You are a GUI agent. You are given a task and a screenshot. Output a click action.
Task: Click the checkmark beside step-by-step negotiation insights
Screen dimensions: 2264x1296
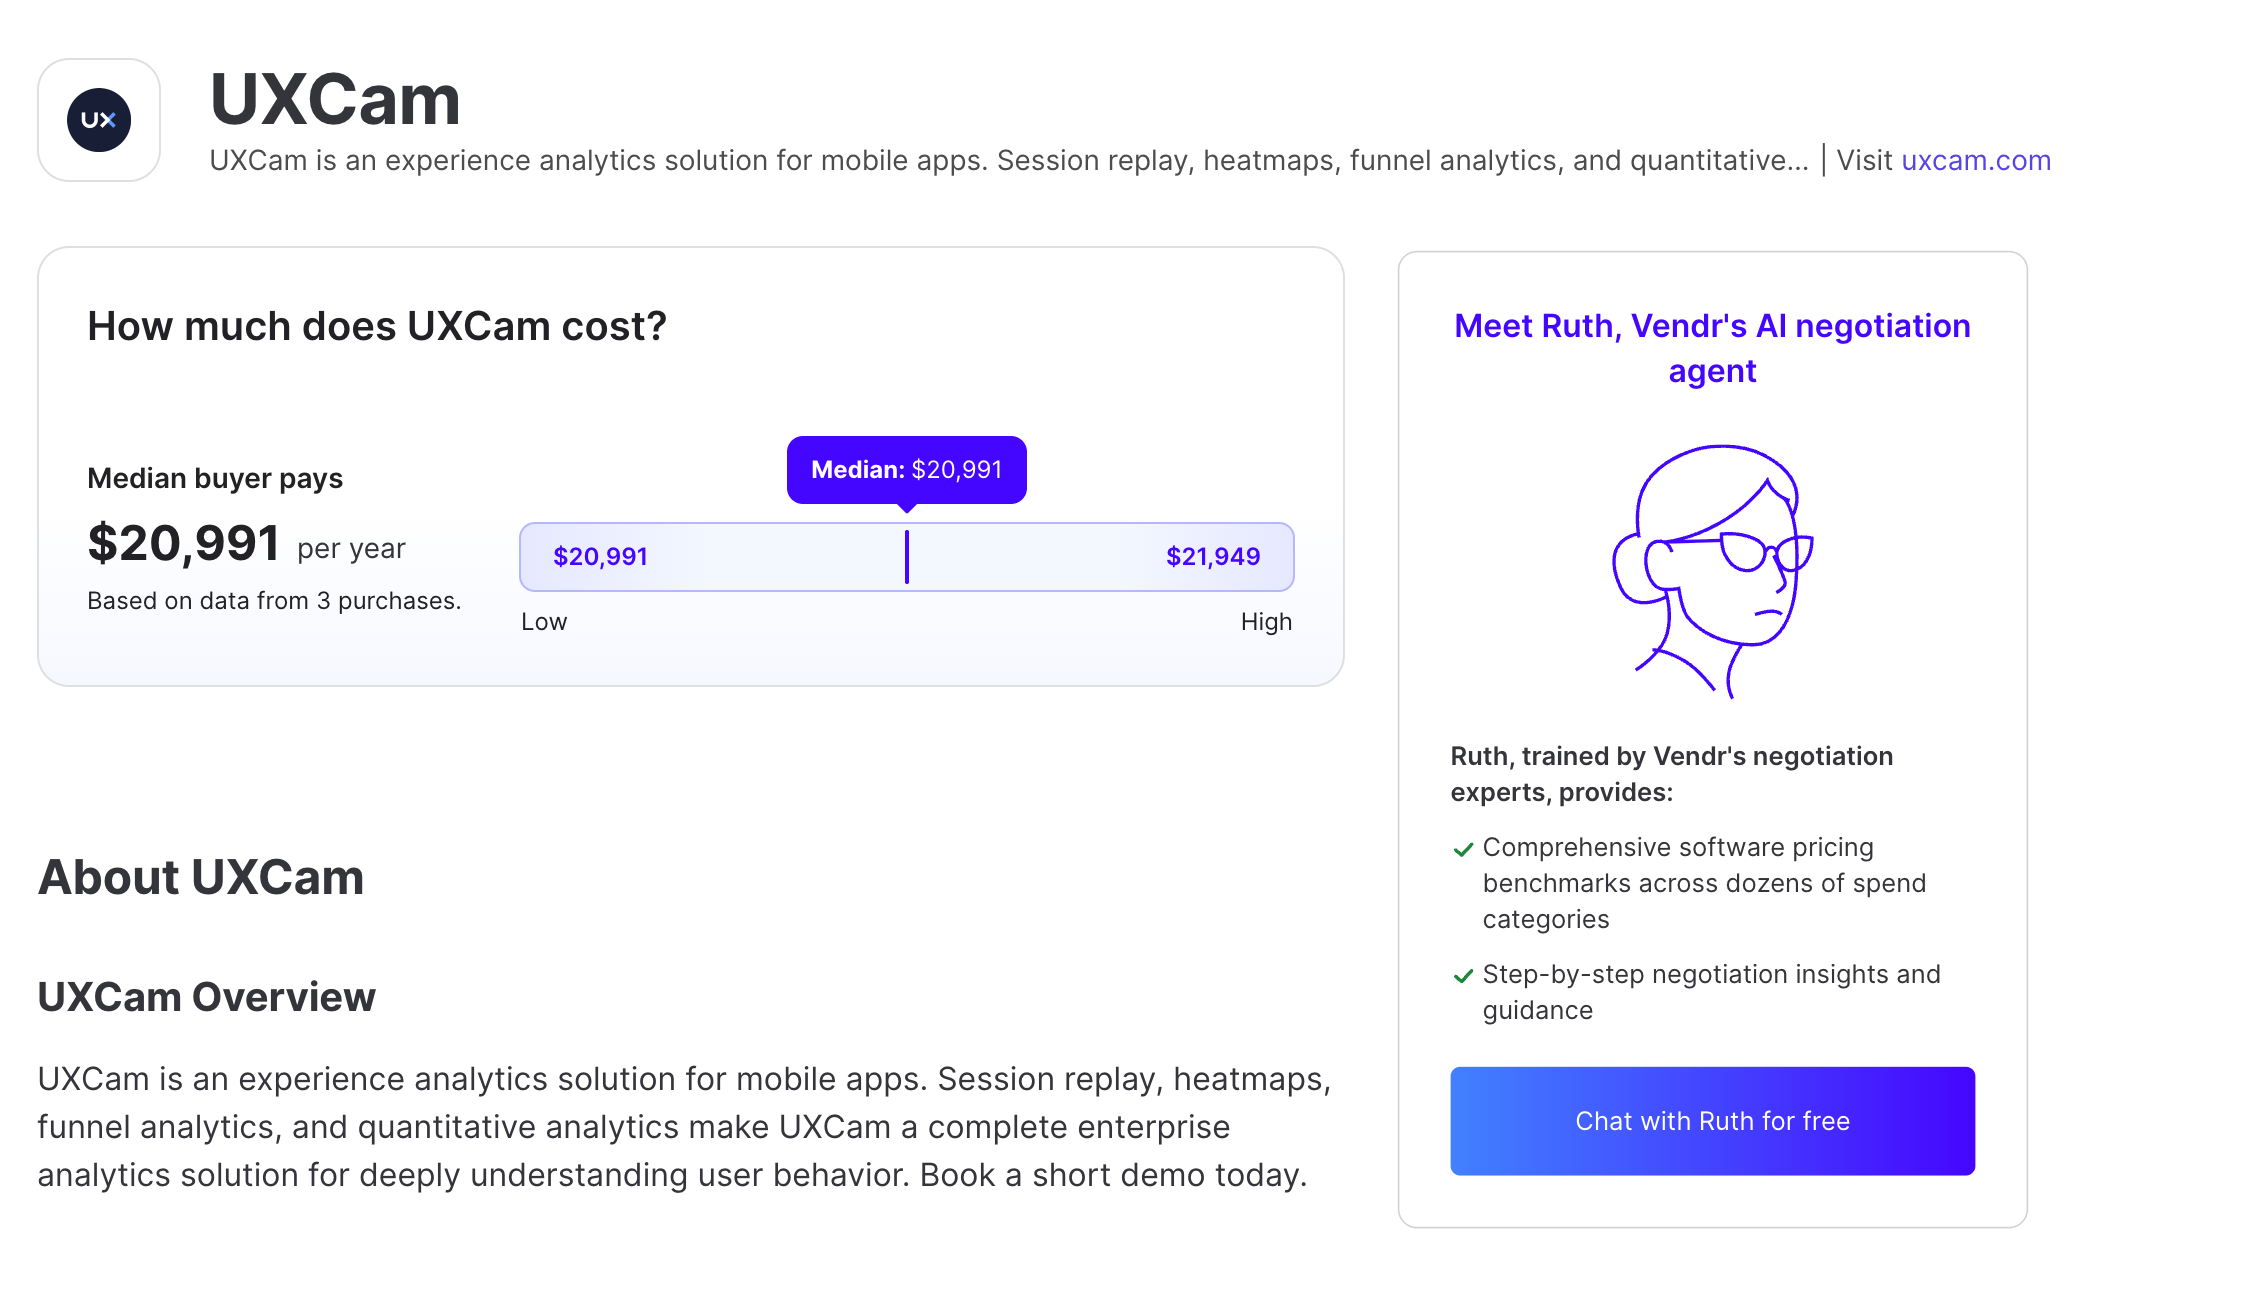tap(1463, 976)
